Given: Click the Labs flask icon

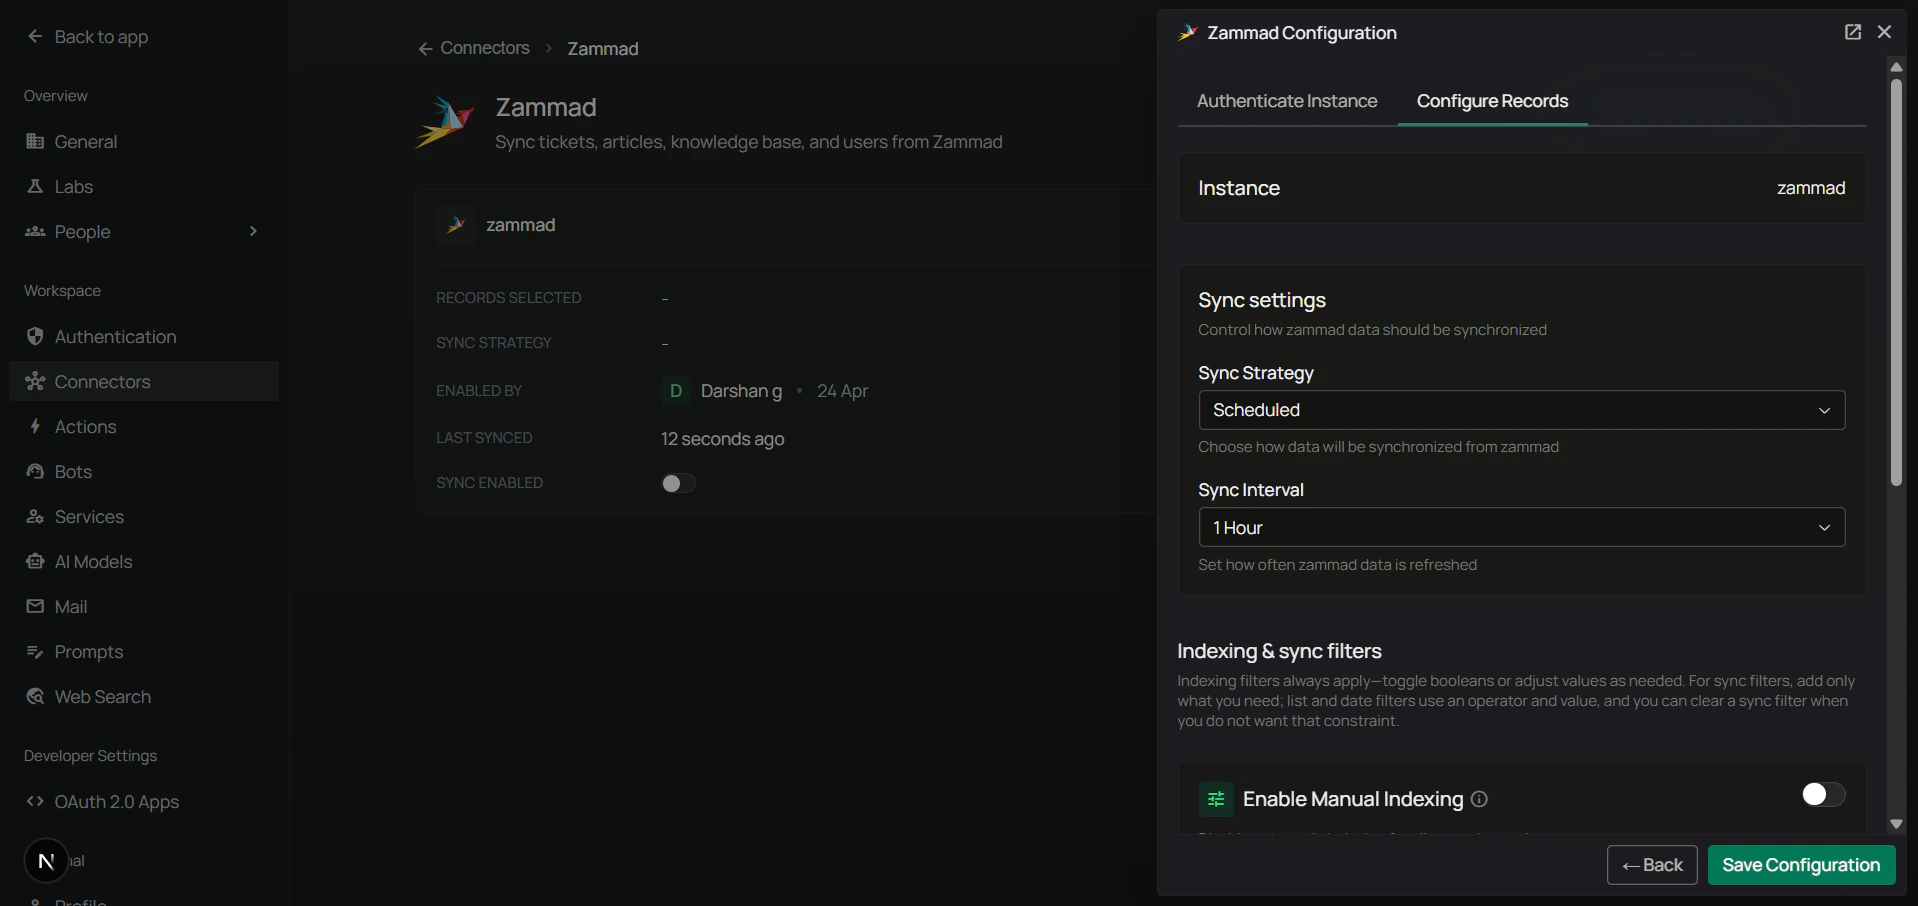Looking at the screenshot, I should coord(35,186).
